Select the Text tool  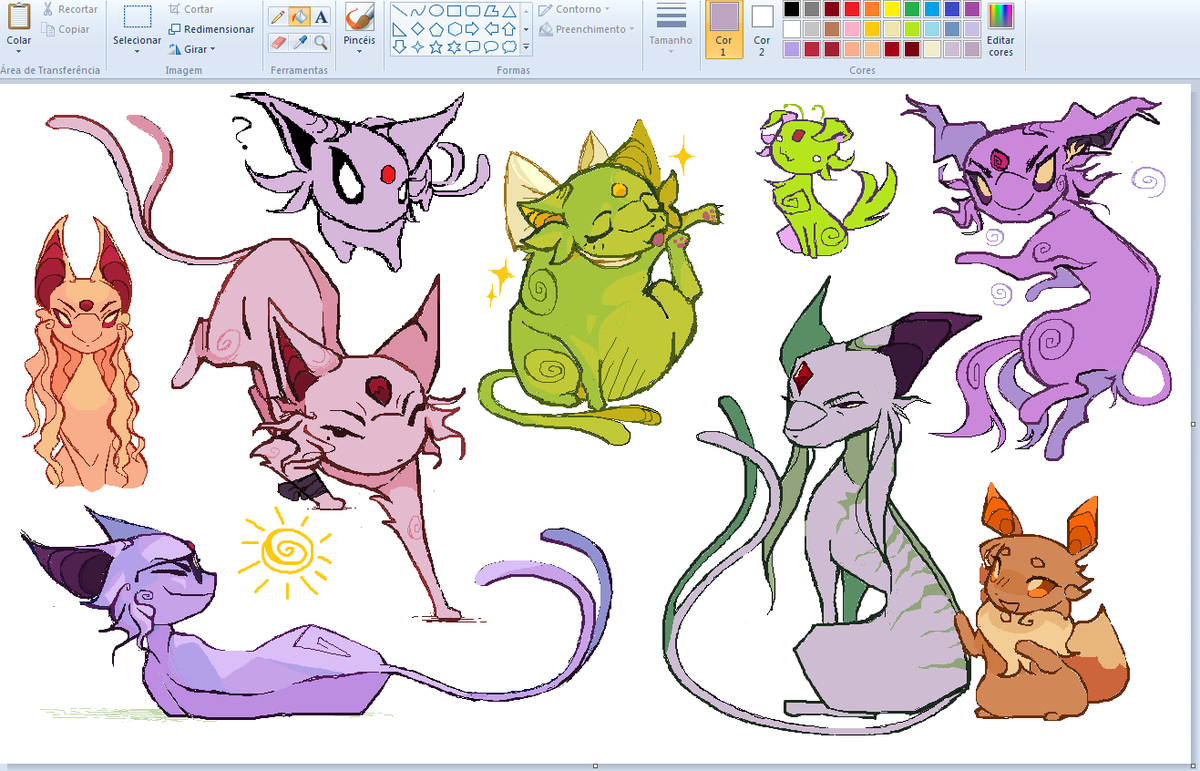point(320,17)
